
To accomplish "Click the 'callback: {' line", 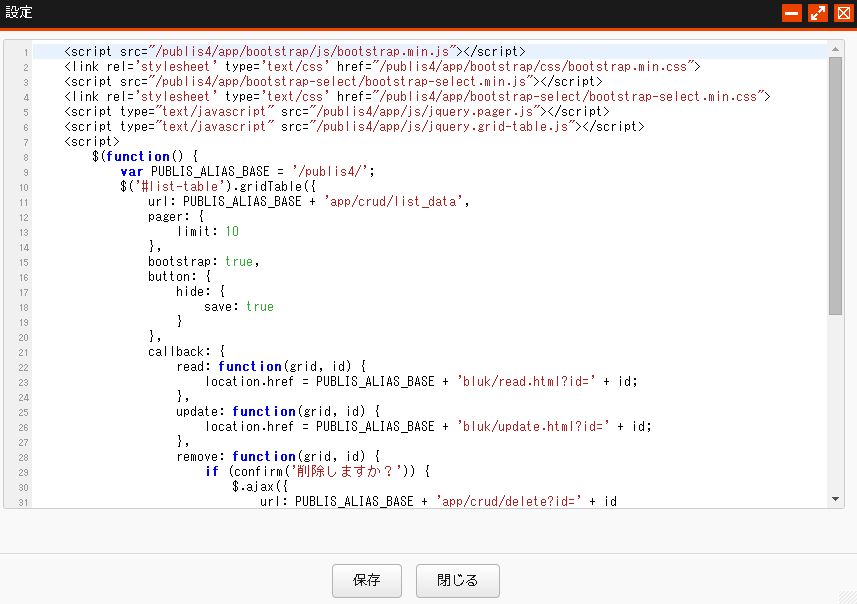I will tap(186, 352).
